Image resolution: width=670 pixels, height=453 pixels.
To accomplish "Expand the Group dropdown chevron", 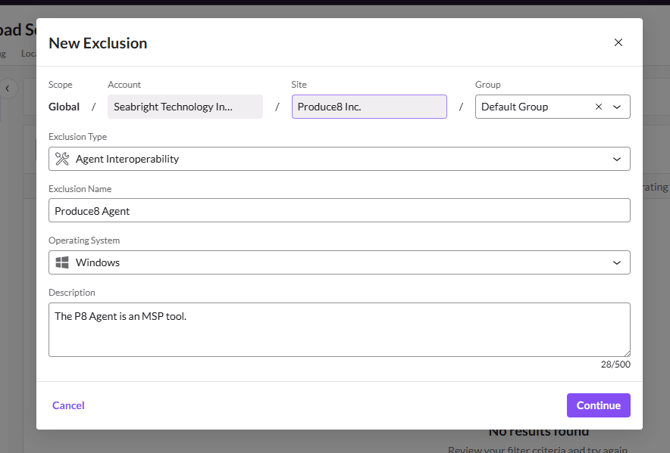I will pos(617,107).
